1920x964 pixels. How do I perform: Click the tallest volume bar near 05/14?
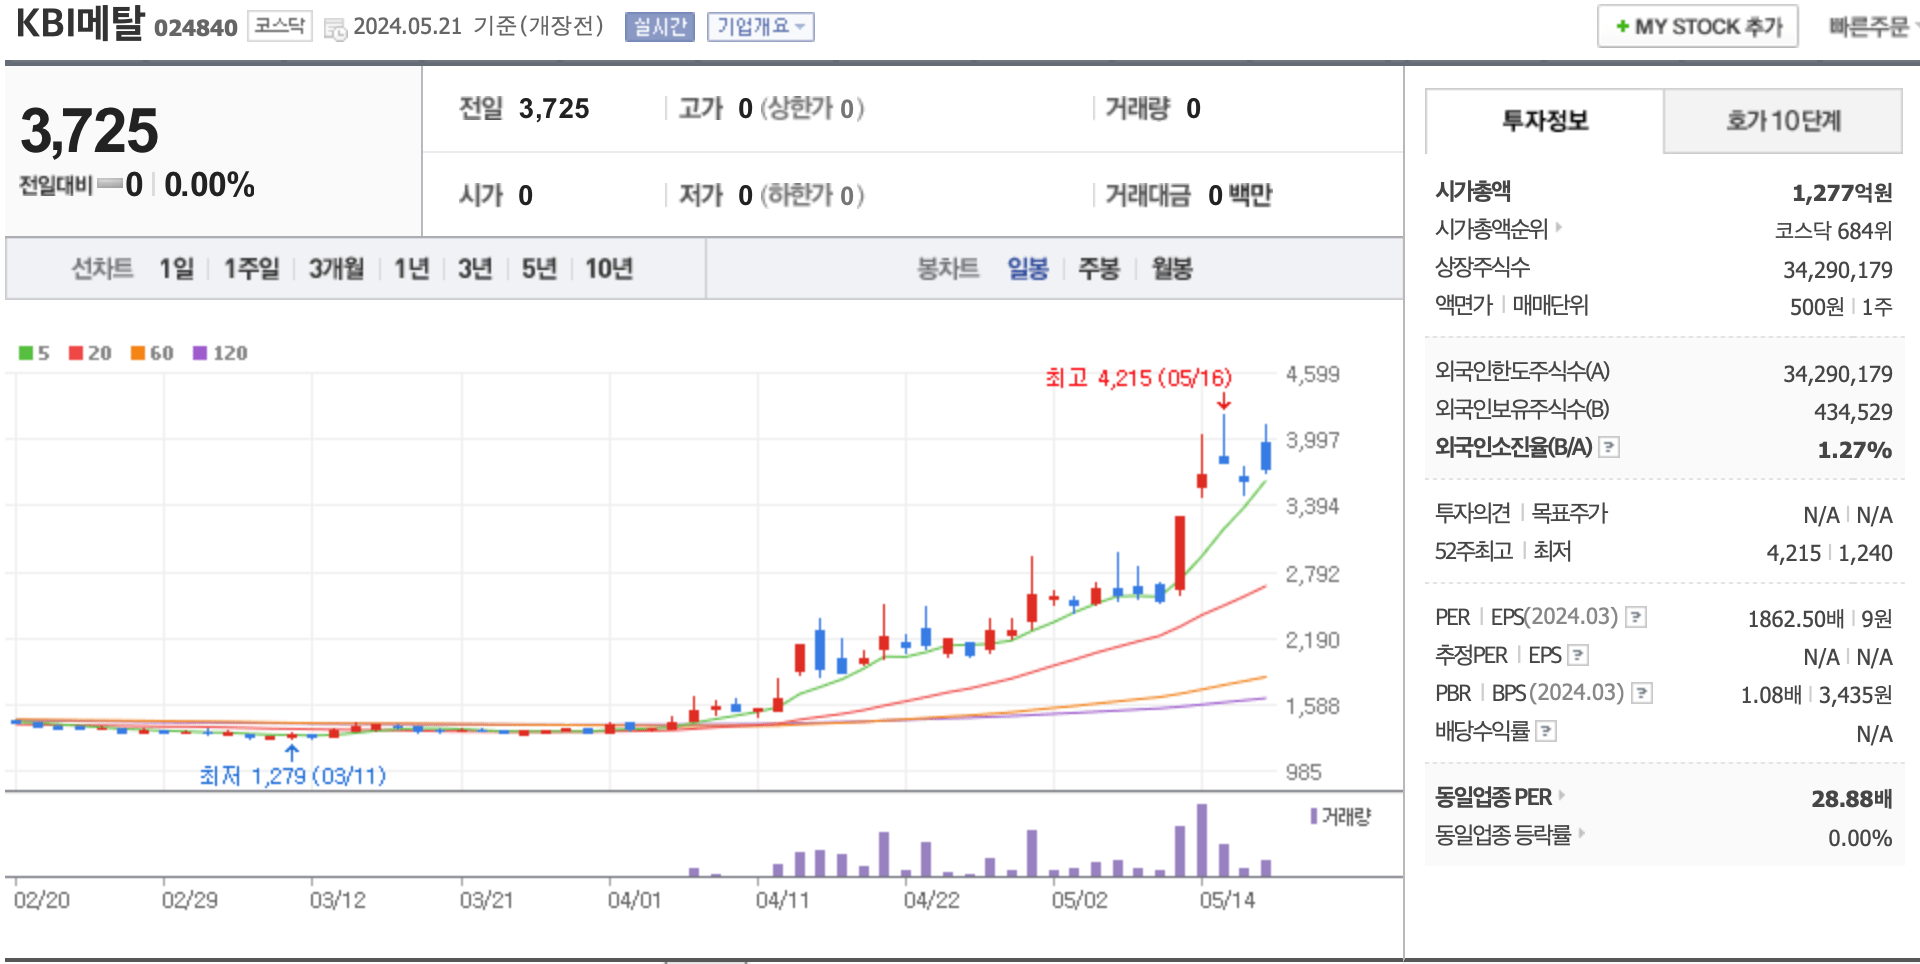1202,840
